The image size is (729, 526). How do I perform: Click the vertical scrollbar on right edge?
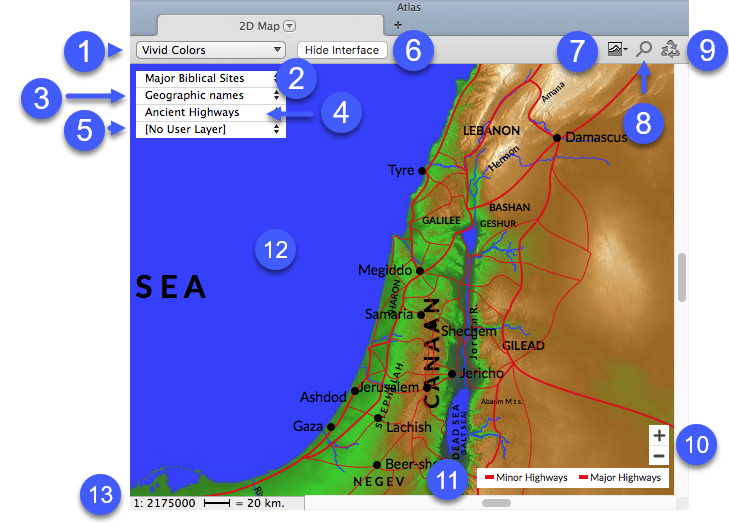[x=683, y=277]
